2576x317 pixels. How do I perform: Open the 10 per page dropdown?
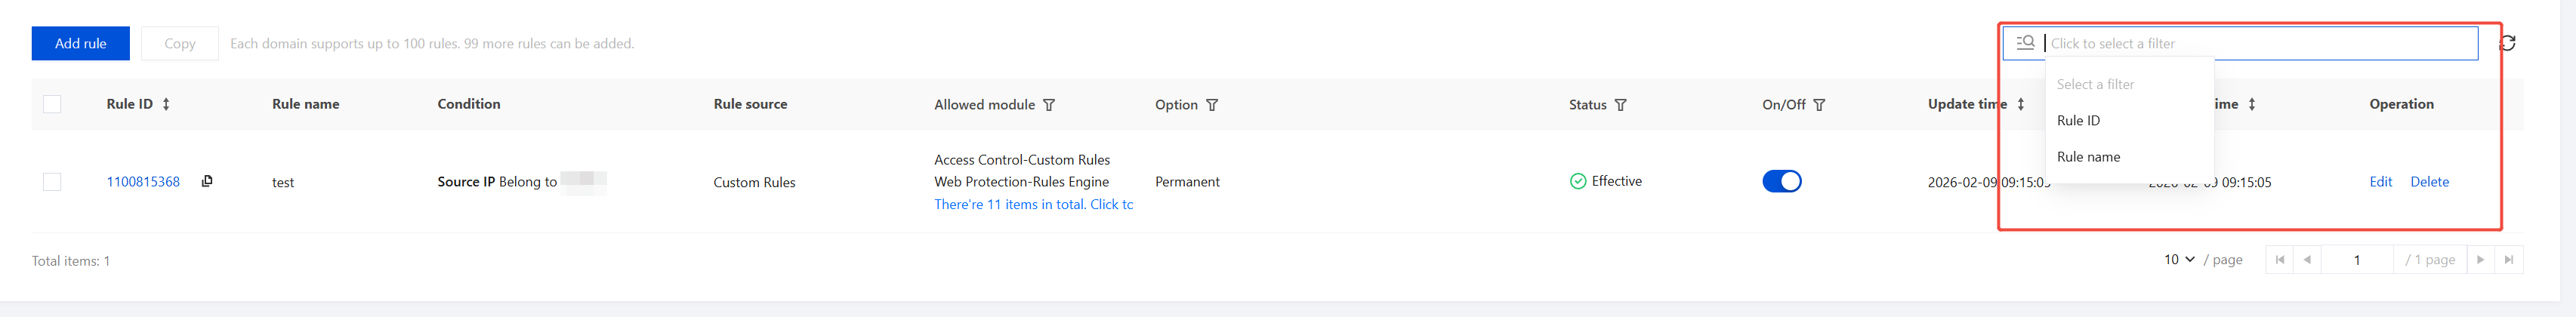coord(2179,260)
